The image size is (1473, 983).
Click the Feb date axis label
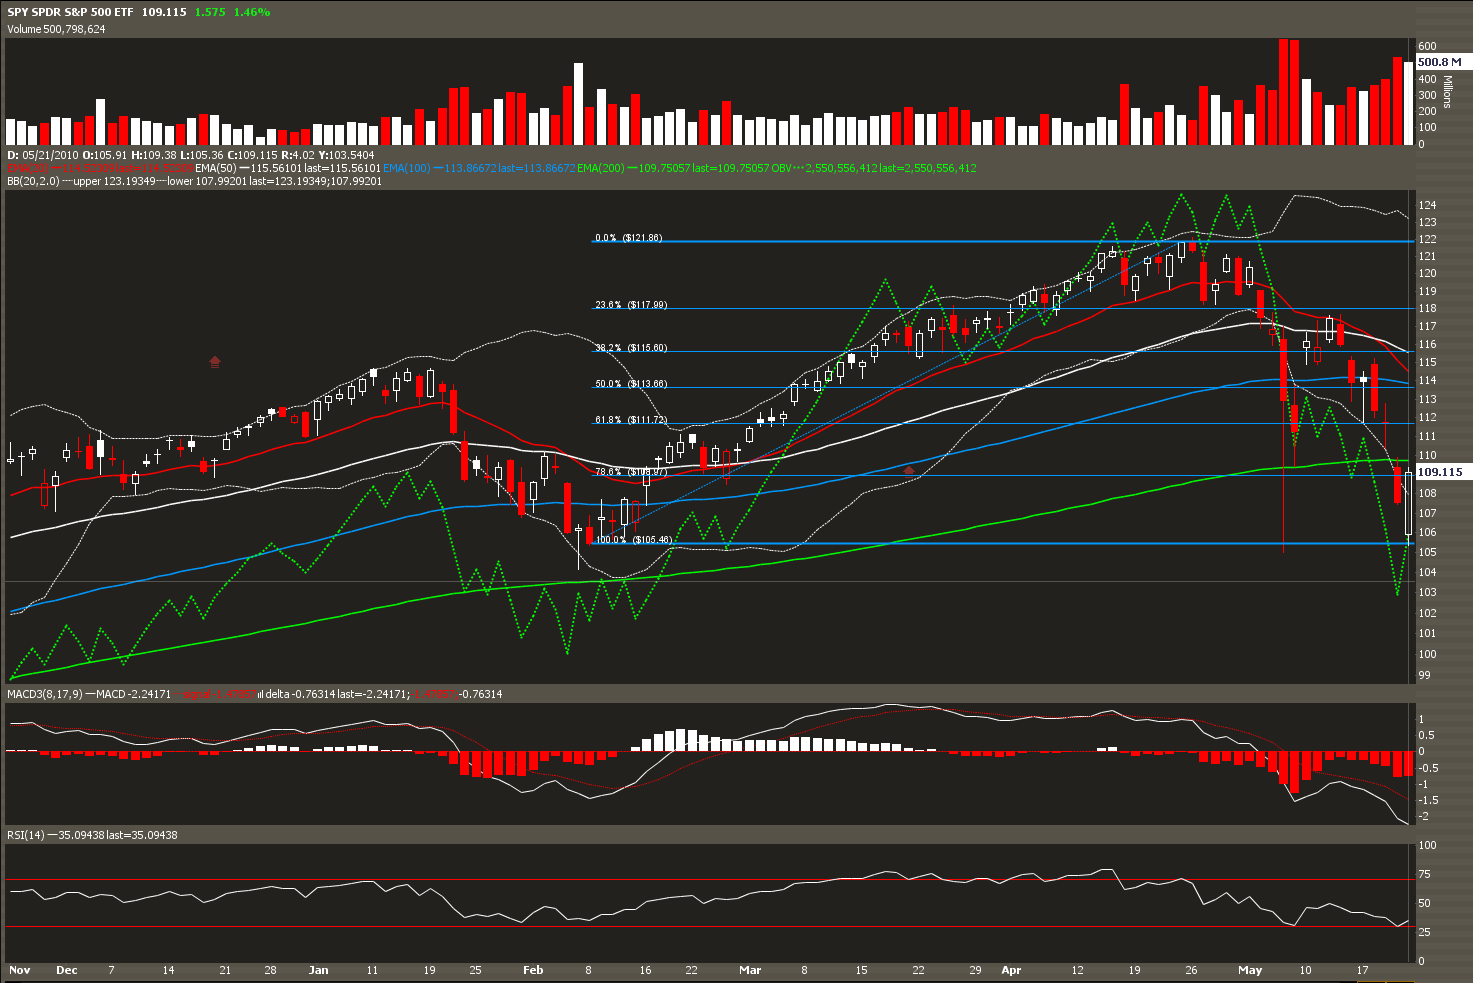(x=533, y=970)
